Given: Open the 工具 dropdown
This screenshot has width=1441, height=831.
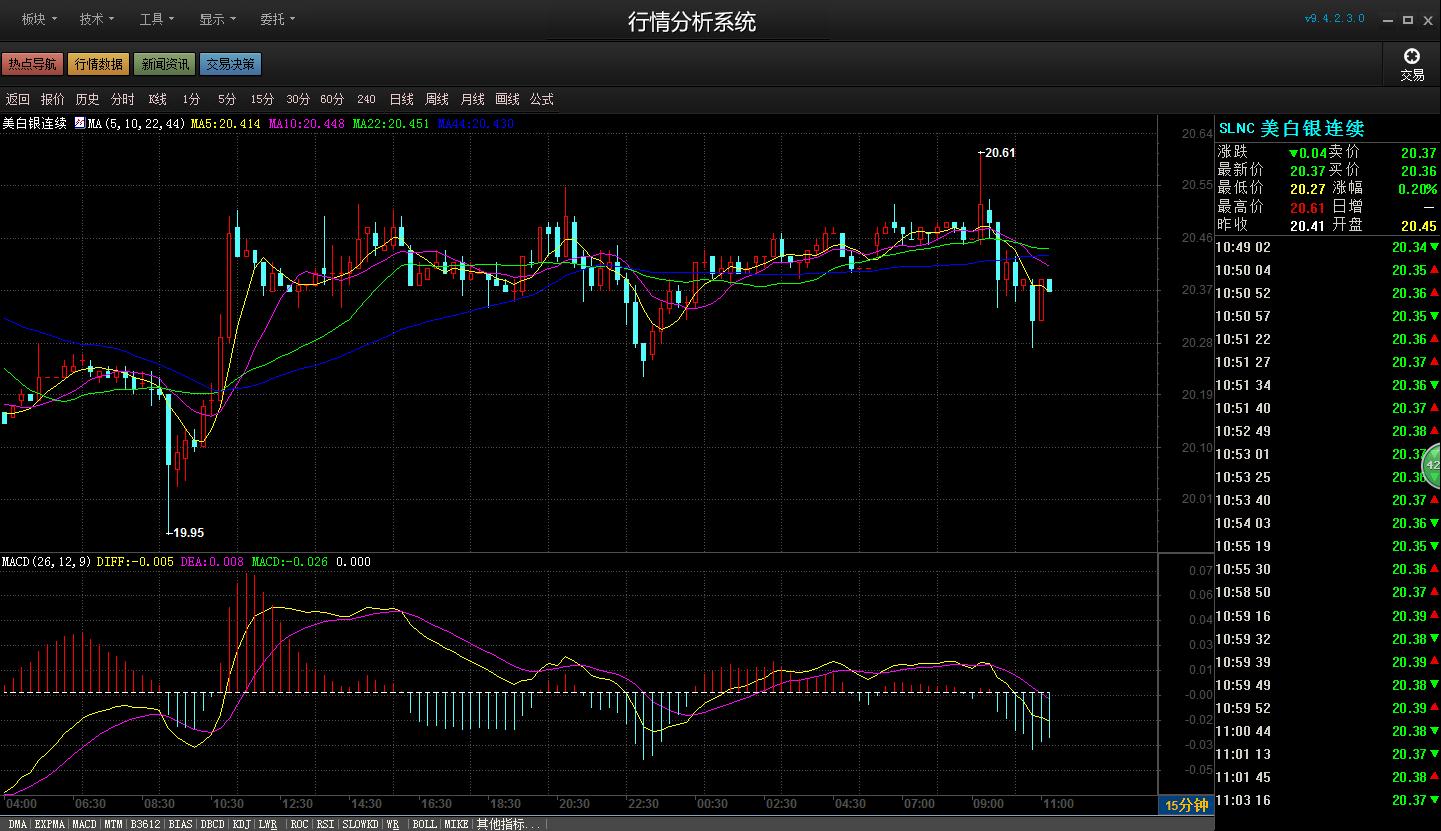Looking at the screenshot, I should [157, 19].
